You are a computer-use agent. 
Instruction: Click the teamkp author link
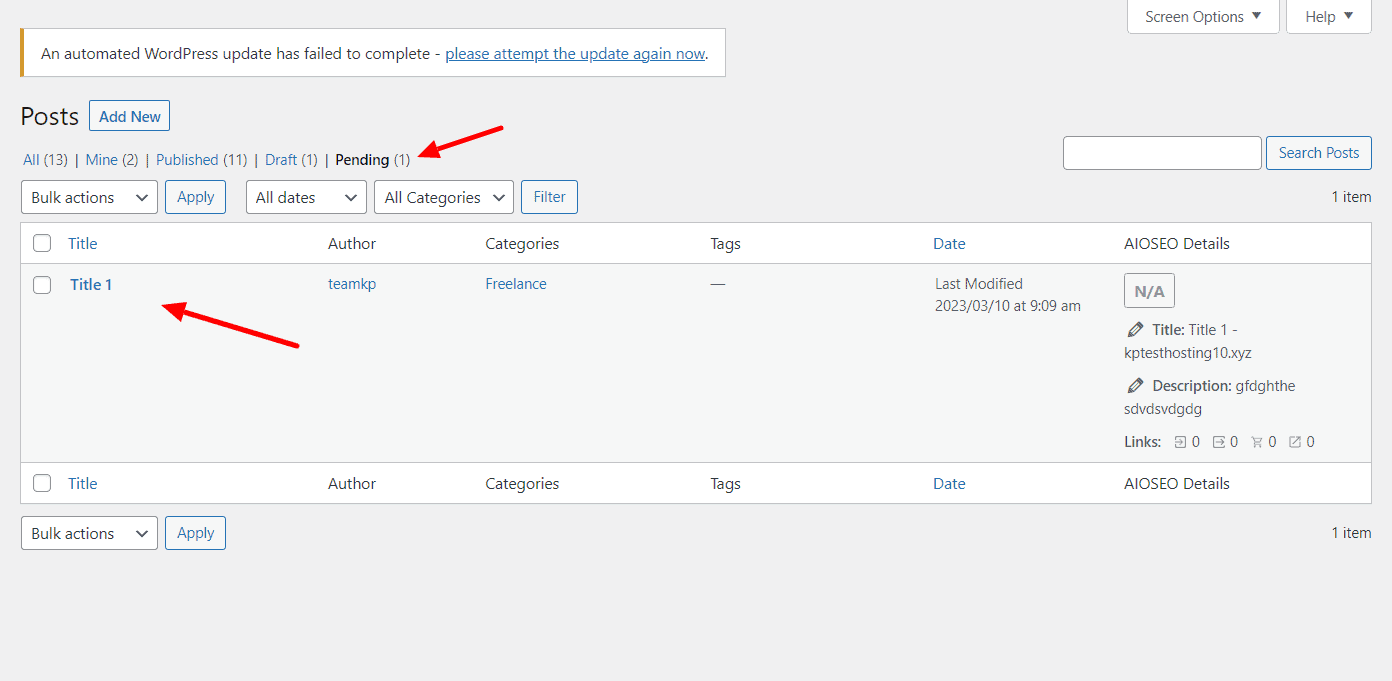[x=352, y=284]
